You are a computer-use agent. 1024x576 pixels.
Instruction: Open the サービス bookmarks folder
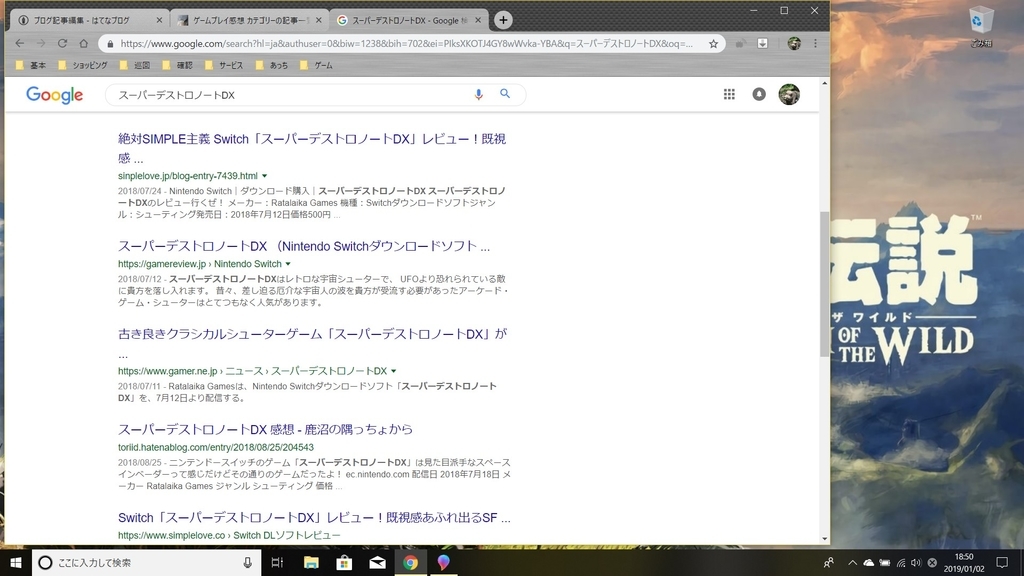pyautogui.click(x=223, y=65)
